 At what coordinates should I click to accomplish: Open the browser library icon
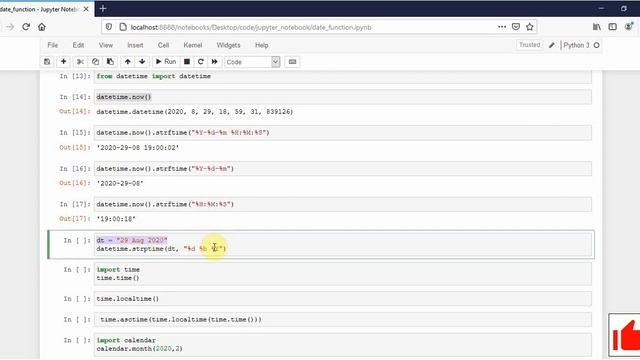point(597,27)
